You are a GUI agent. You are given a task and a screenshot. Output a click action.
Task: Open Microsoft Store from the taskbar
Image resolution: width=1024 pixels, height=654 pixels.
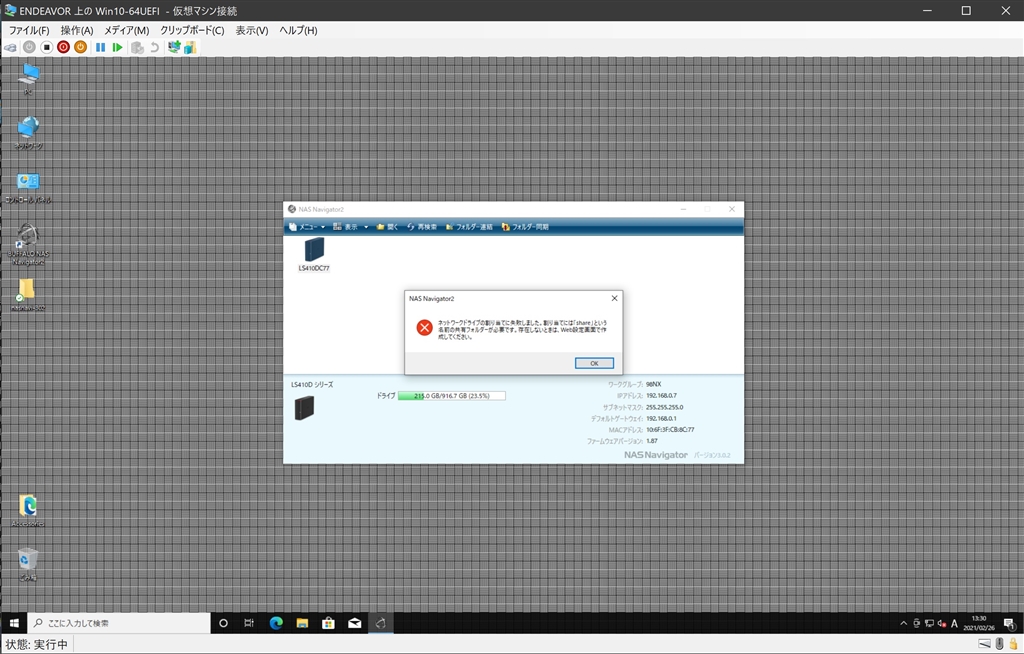point(328,623)
